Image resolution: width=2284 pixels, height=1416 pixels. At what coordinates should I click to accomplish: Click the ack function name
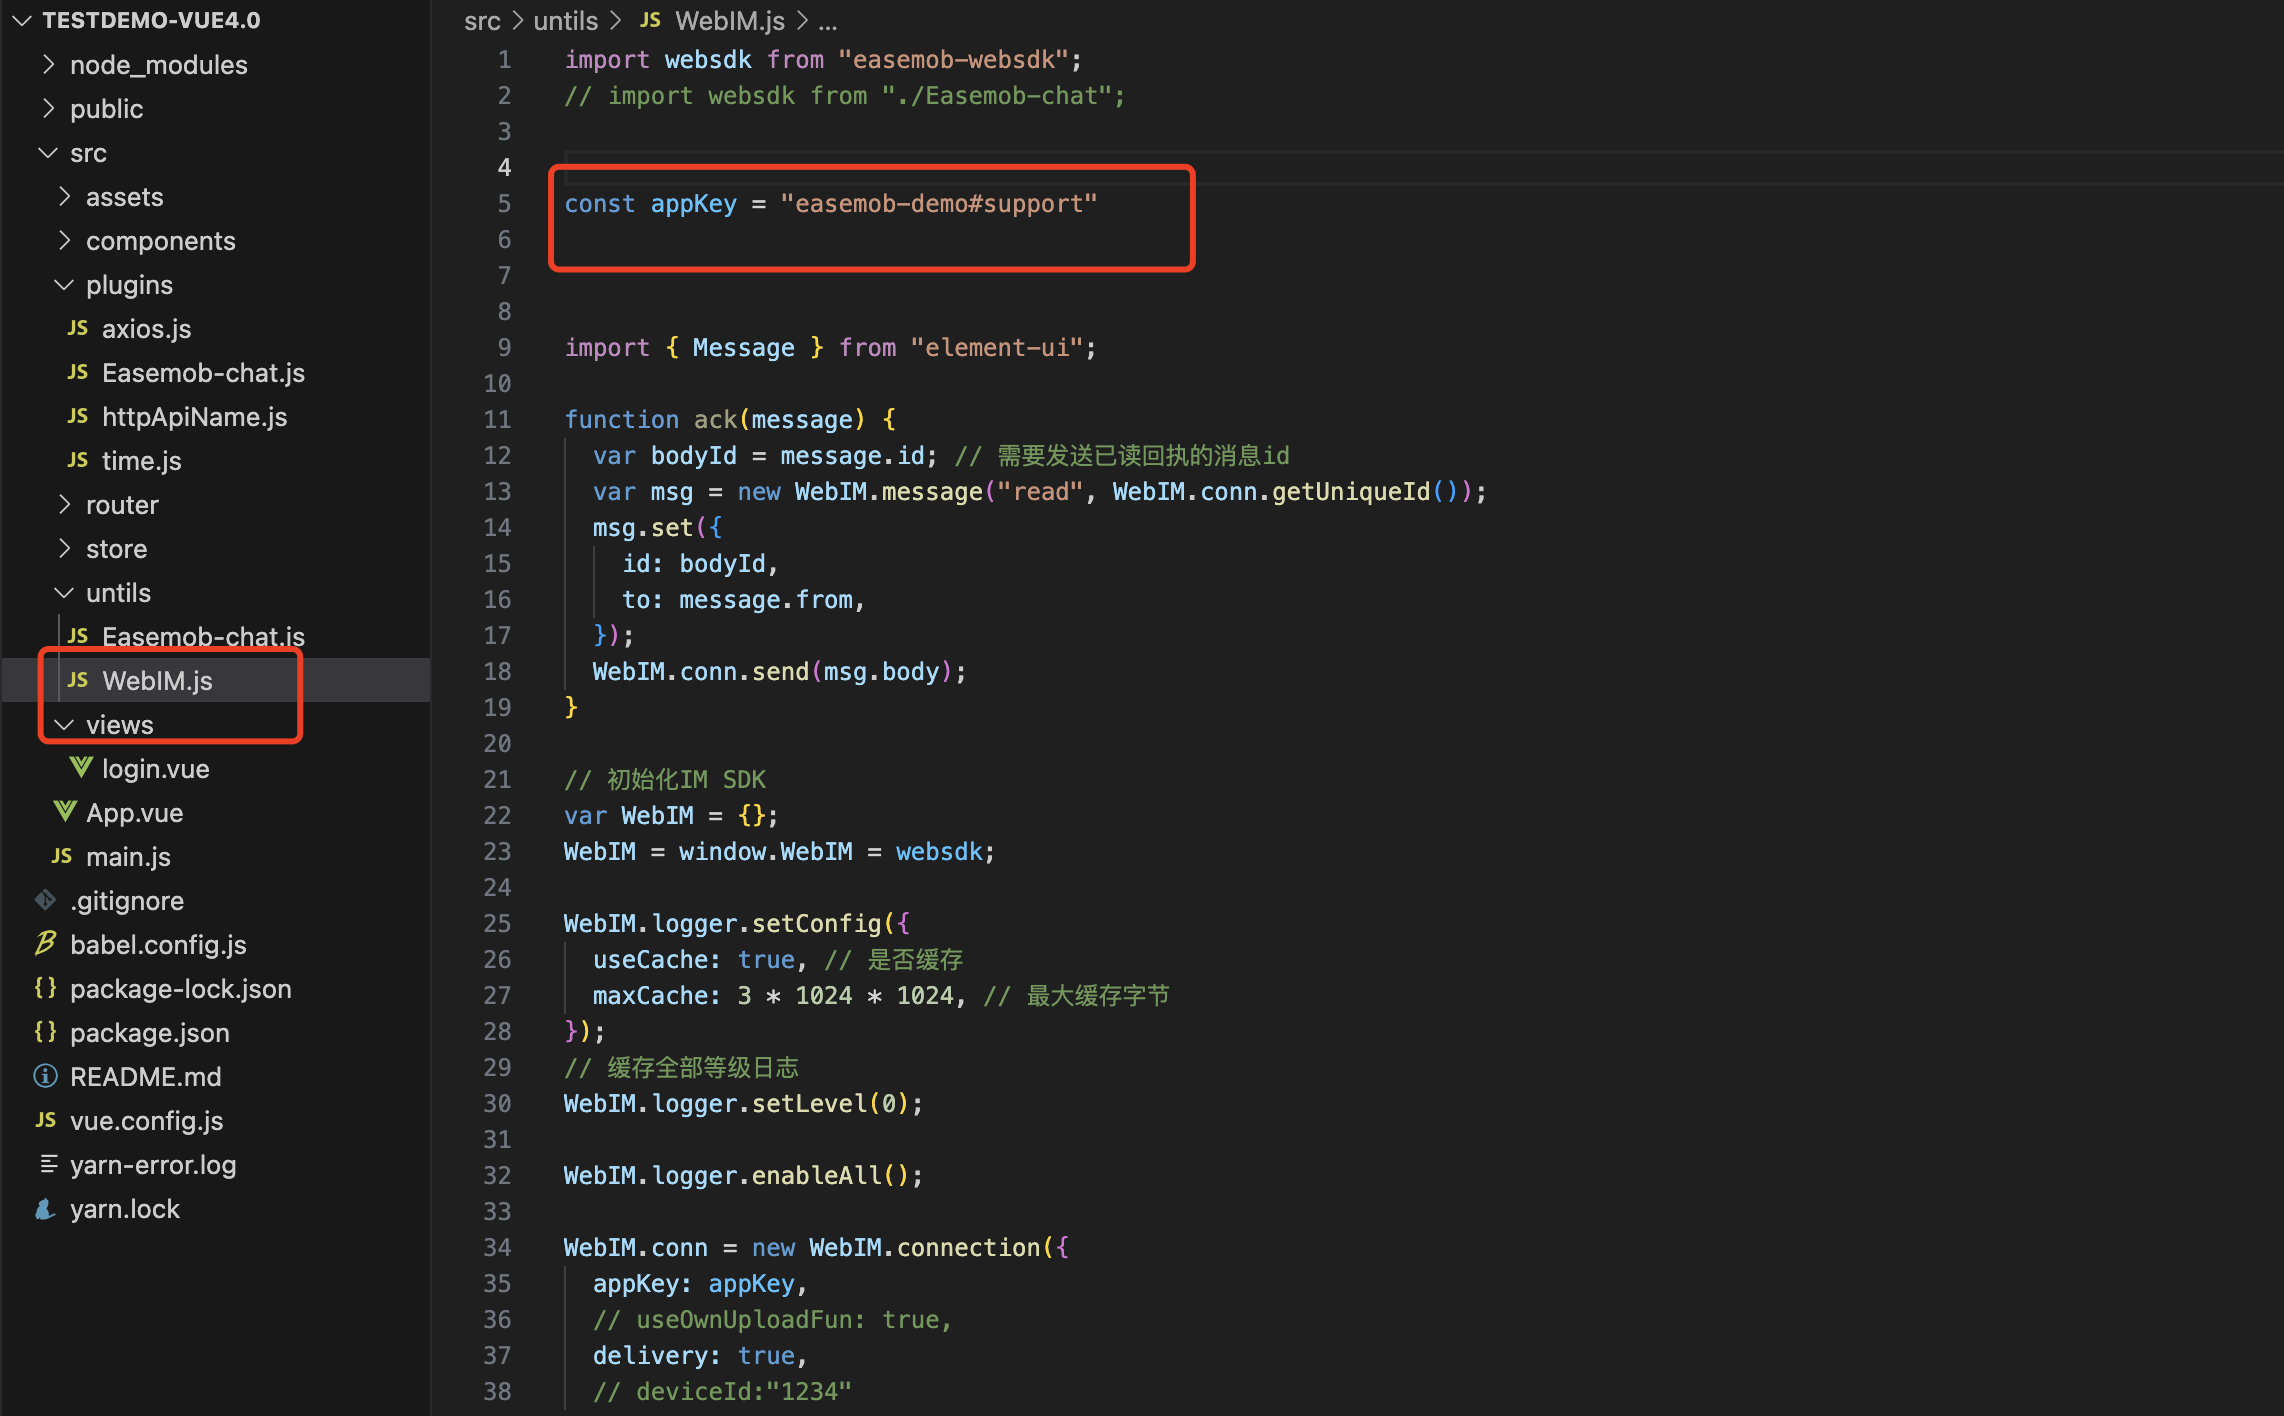(x=715, y=420)
